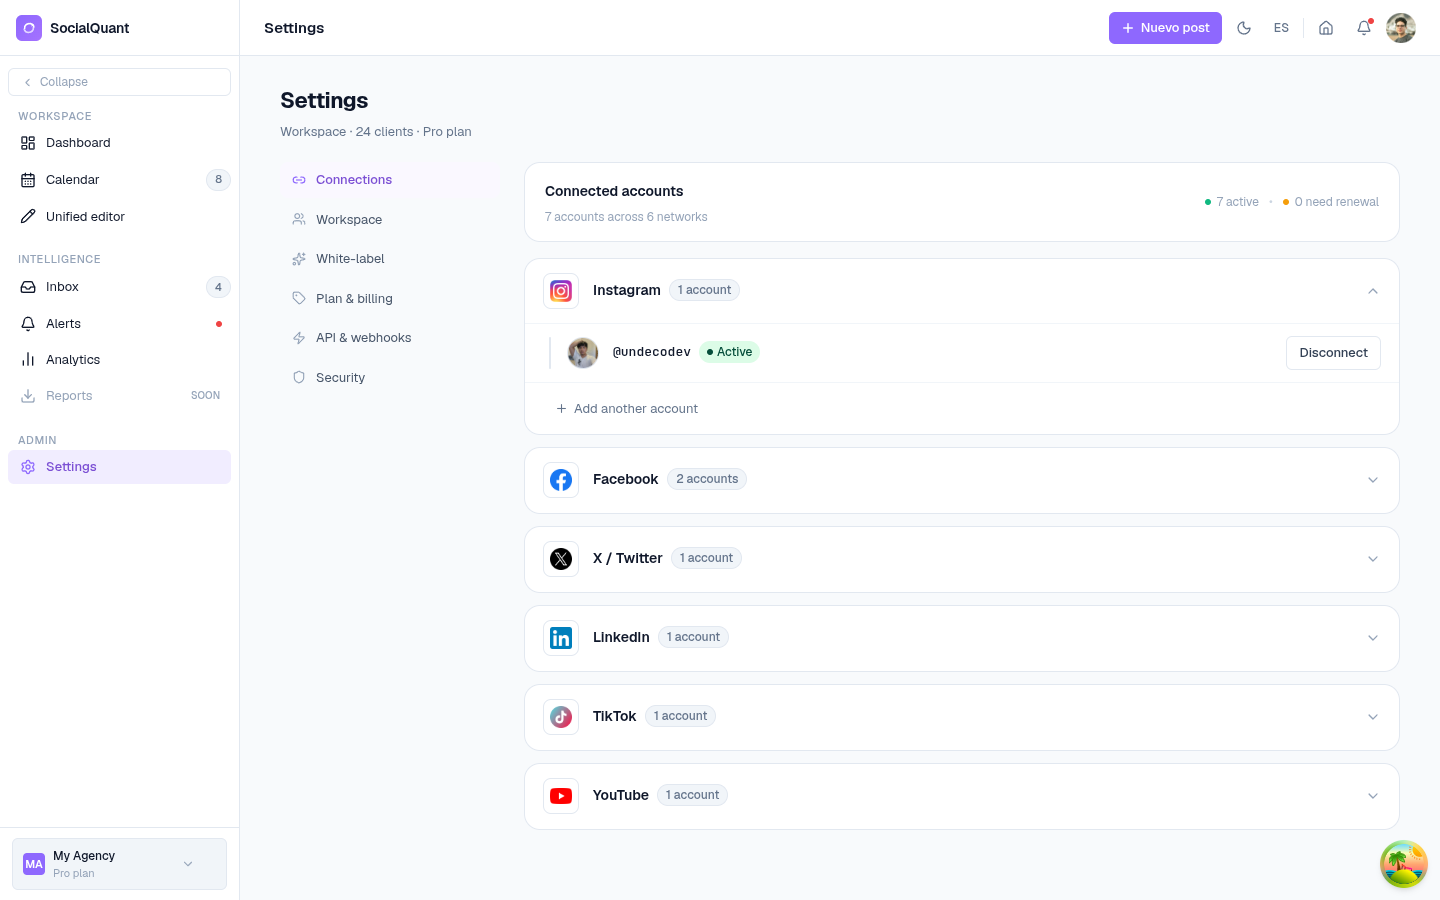Click the Instagram network icon
This screenshot has width=1440, height=900.
pyautogui.click(x=561, y=291)
